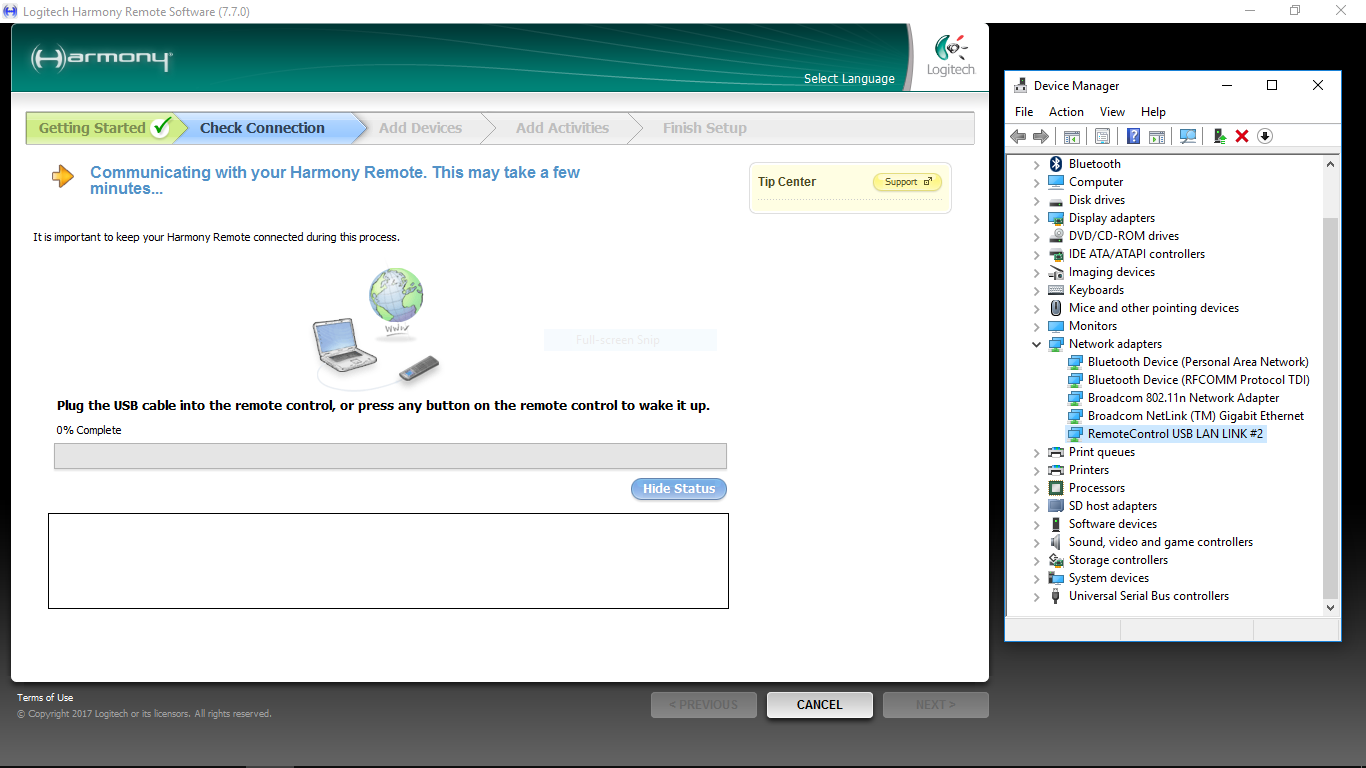Expand the Display adapters node
The width and height of the screenshot is (1366, 768).
point(1036,218)
